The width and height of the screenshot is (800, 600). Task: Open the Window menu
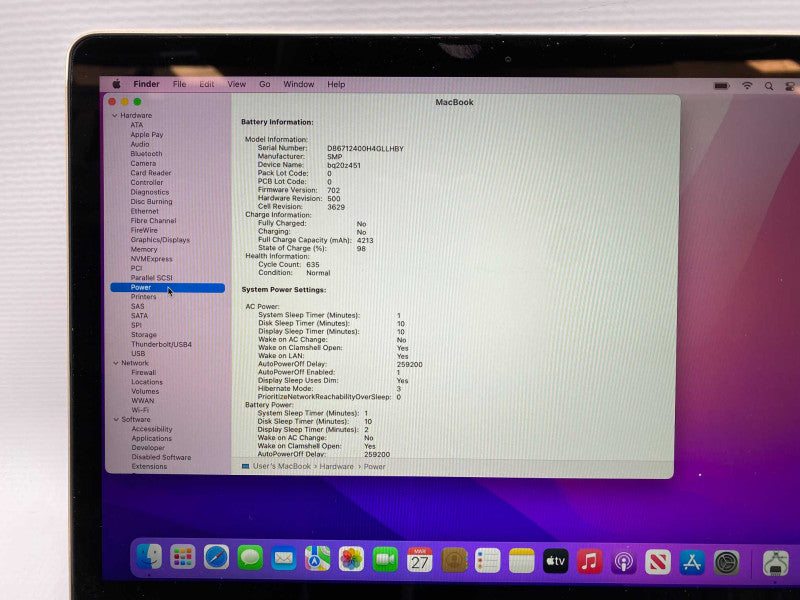click(x=298, y=84)
